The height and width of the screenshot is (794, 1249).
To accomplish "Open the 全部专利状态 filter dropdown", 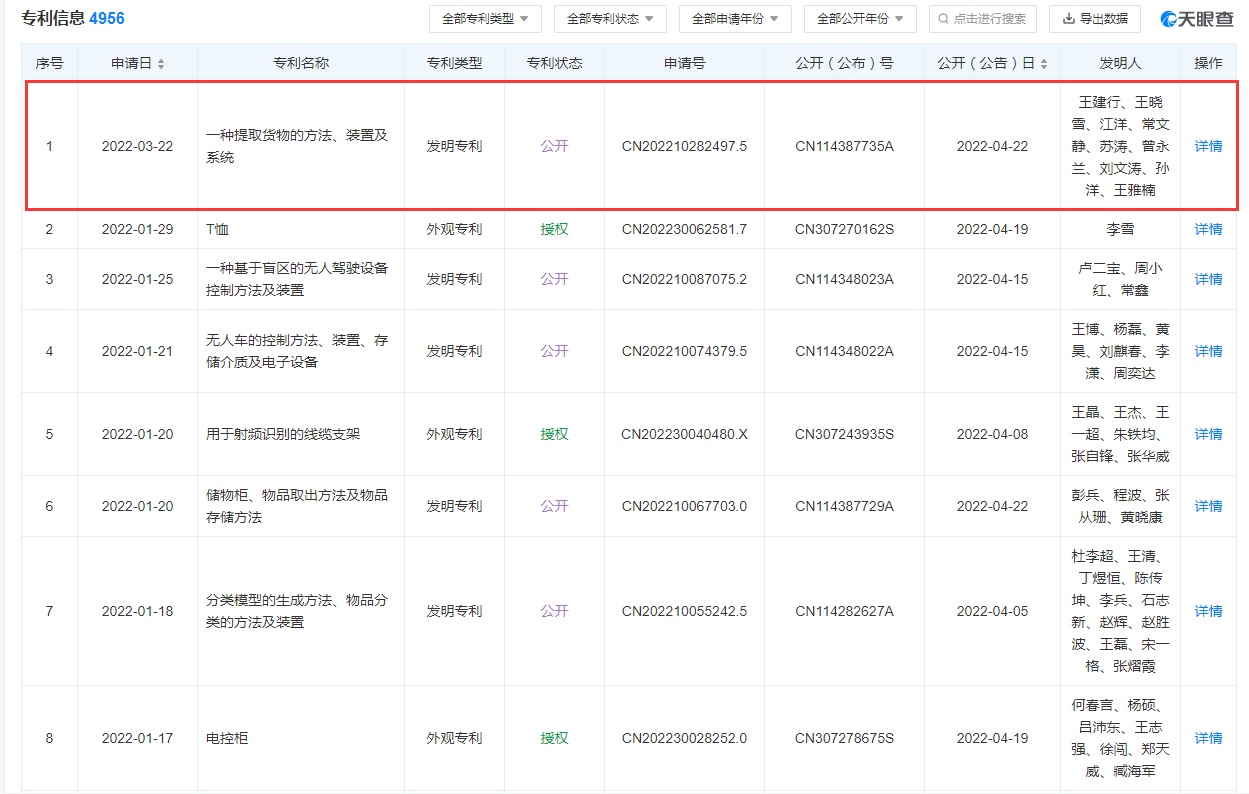I will 610,19.
